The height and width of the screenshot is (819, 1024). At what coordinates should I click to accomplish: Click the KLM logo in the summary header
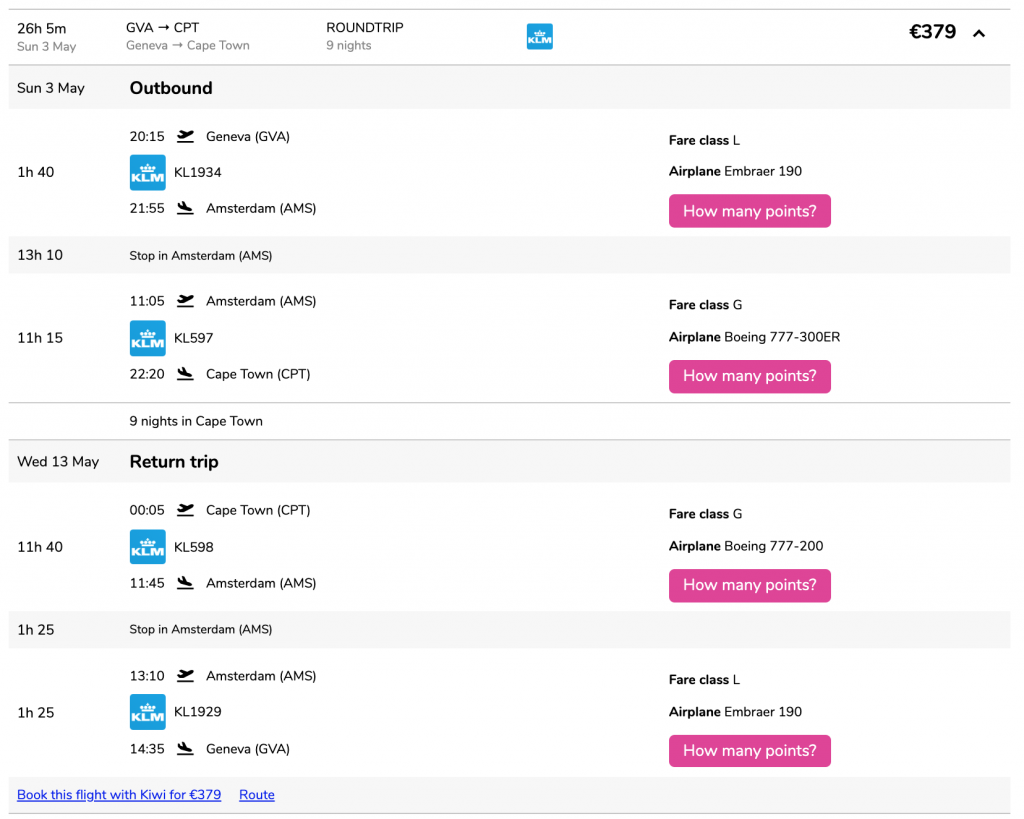pos(539,36)
